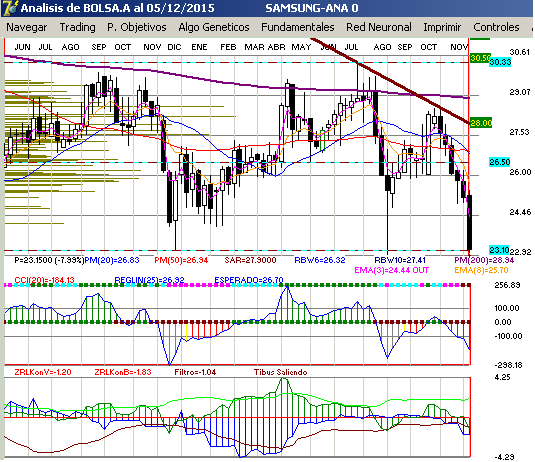Click the 4.25 oscillator axis value
The height and width of the screenshot is (462, 535).
click(x=502, y=377)
